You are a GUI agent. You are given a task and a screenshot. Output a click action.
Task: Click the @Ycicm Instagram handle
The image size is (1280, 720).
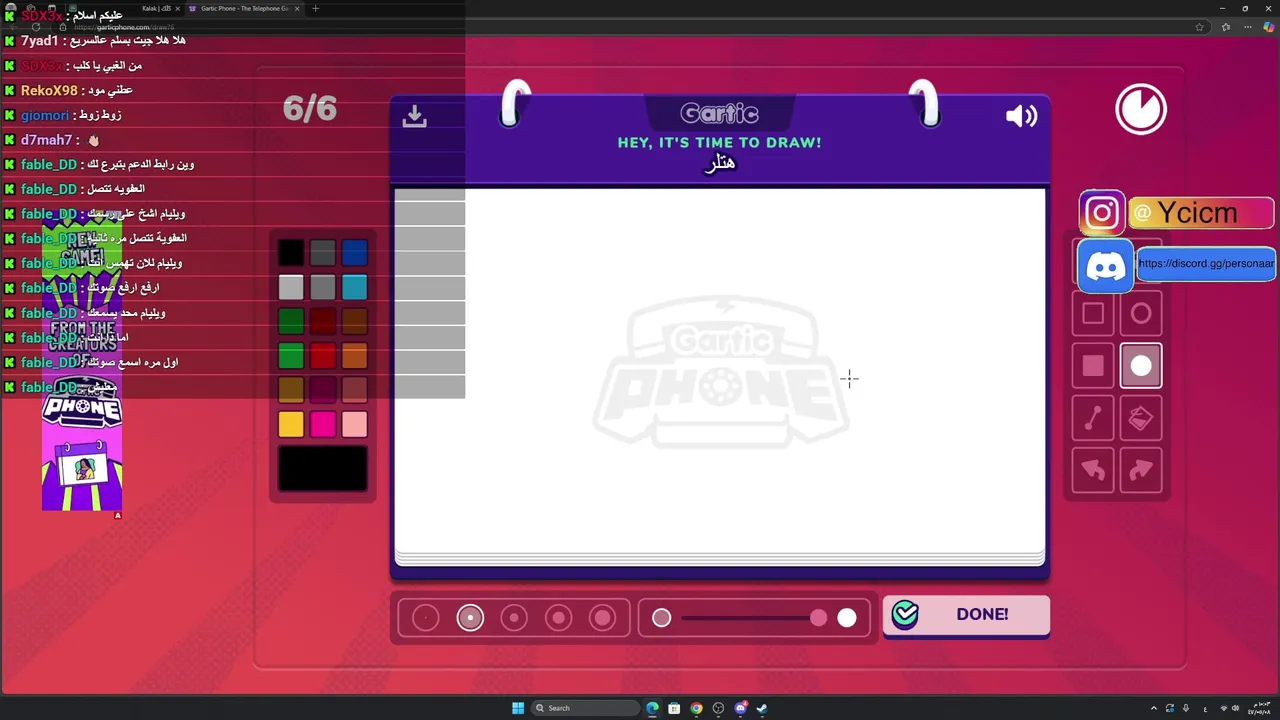coord(1200,212)
